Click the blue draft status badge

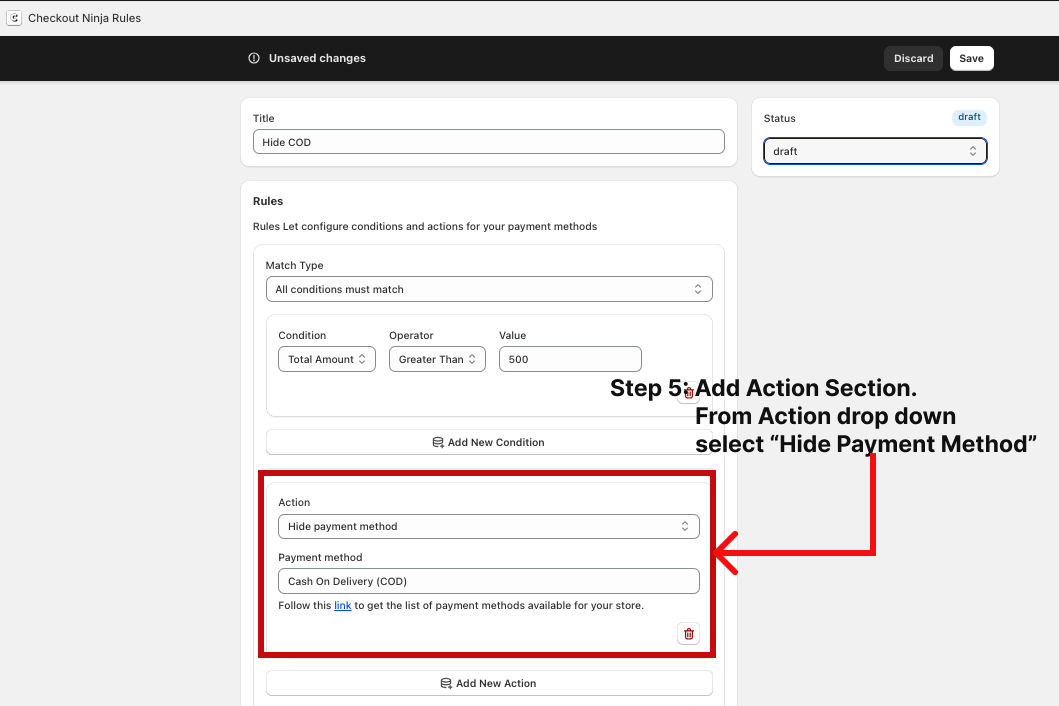pyautogui.click(x=969, y=117)
